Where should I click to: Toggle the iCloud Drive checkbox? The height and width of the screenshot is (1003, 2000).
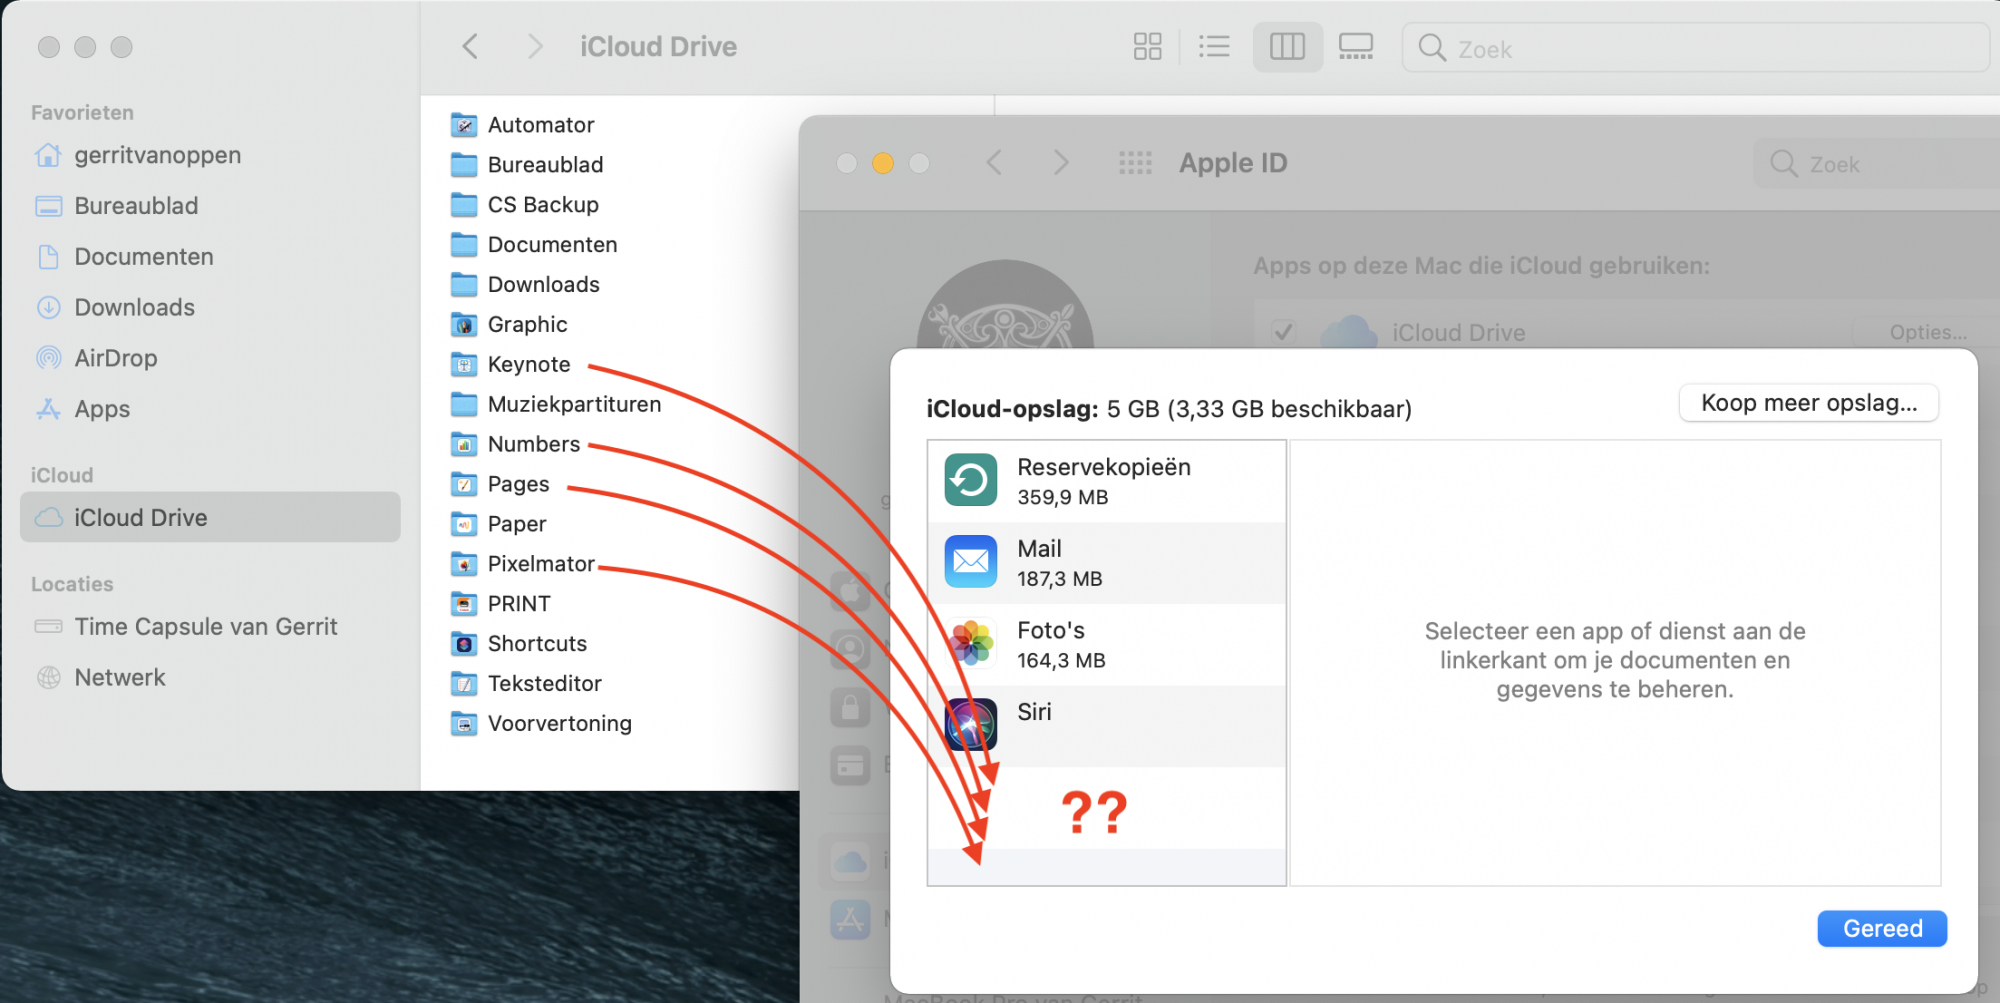pos(1283,332)
